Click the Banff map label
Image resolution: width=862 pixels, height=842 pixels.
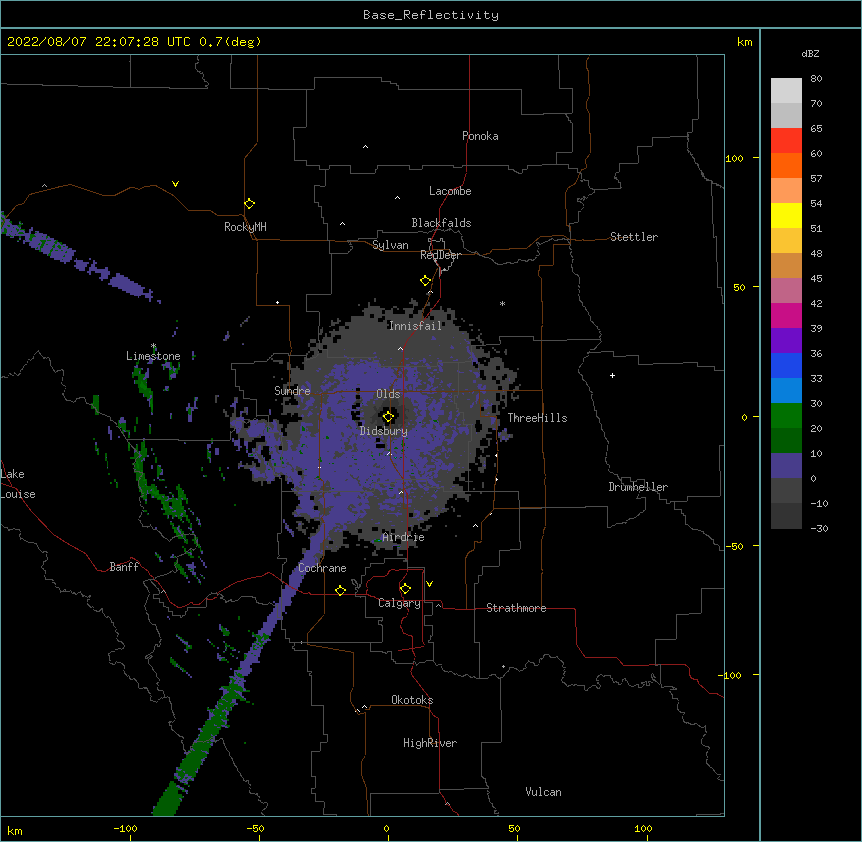pyautogui.click(x=124, y=567)
